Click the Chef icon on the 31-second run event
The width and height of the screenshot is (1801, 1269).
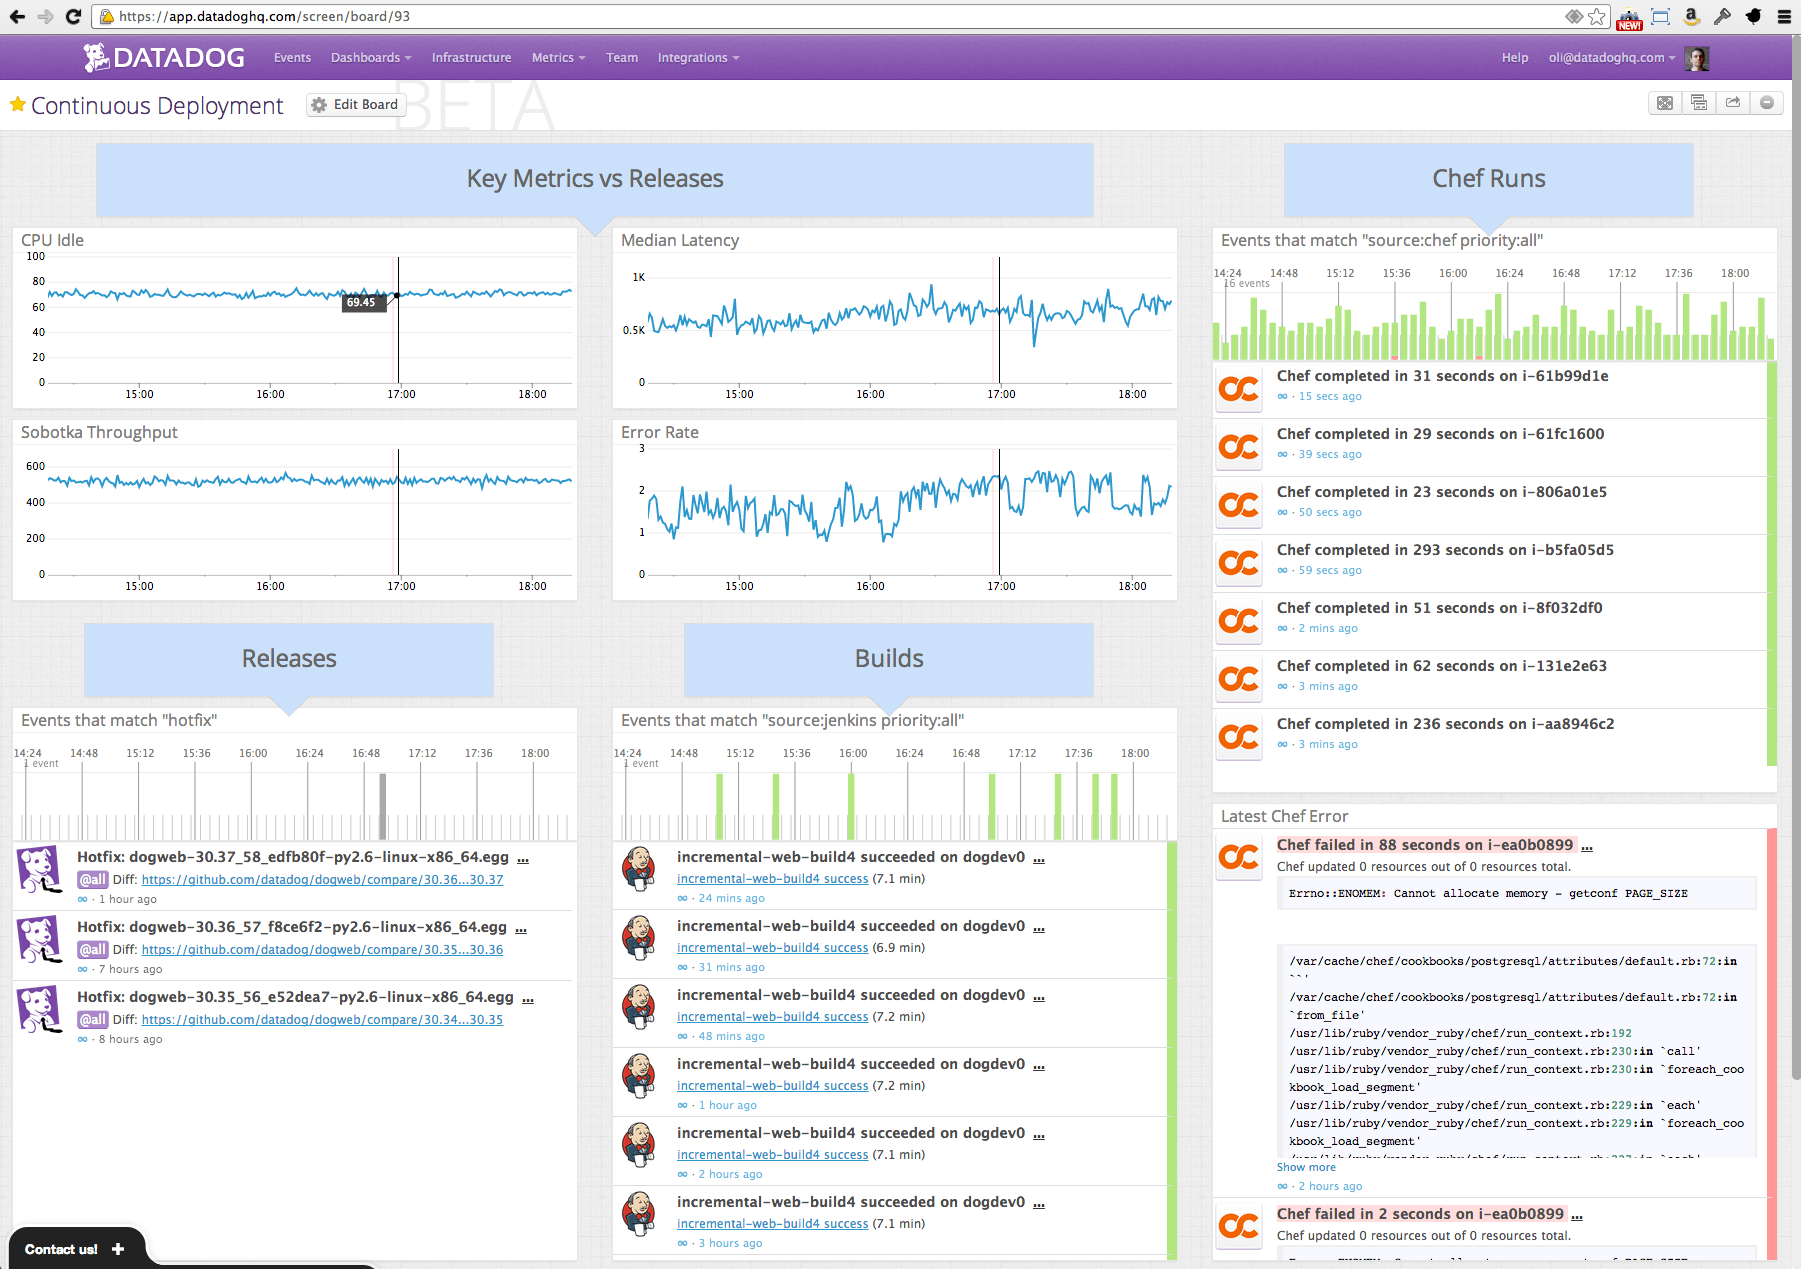point(1239,389)
